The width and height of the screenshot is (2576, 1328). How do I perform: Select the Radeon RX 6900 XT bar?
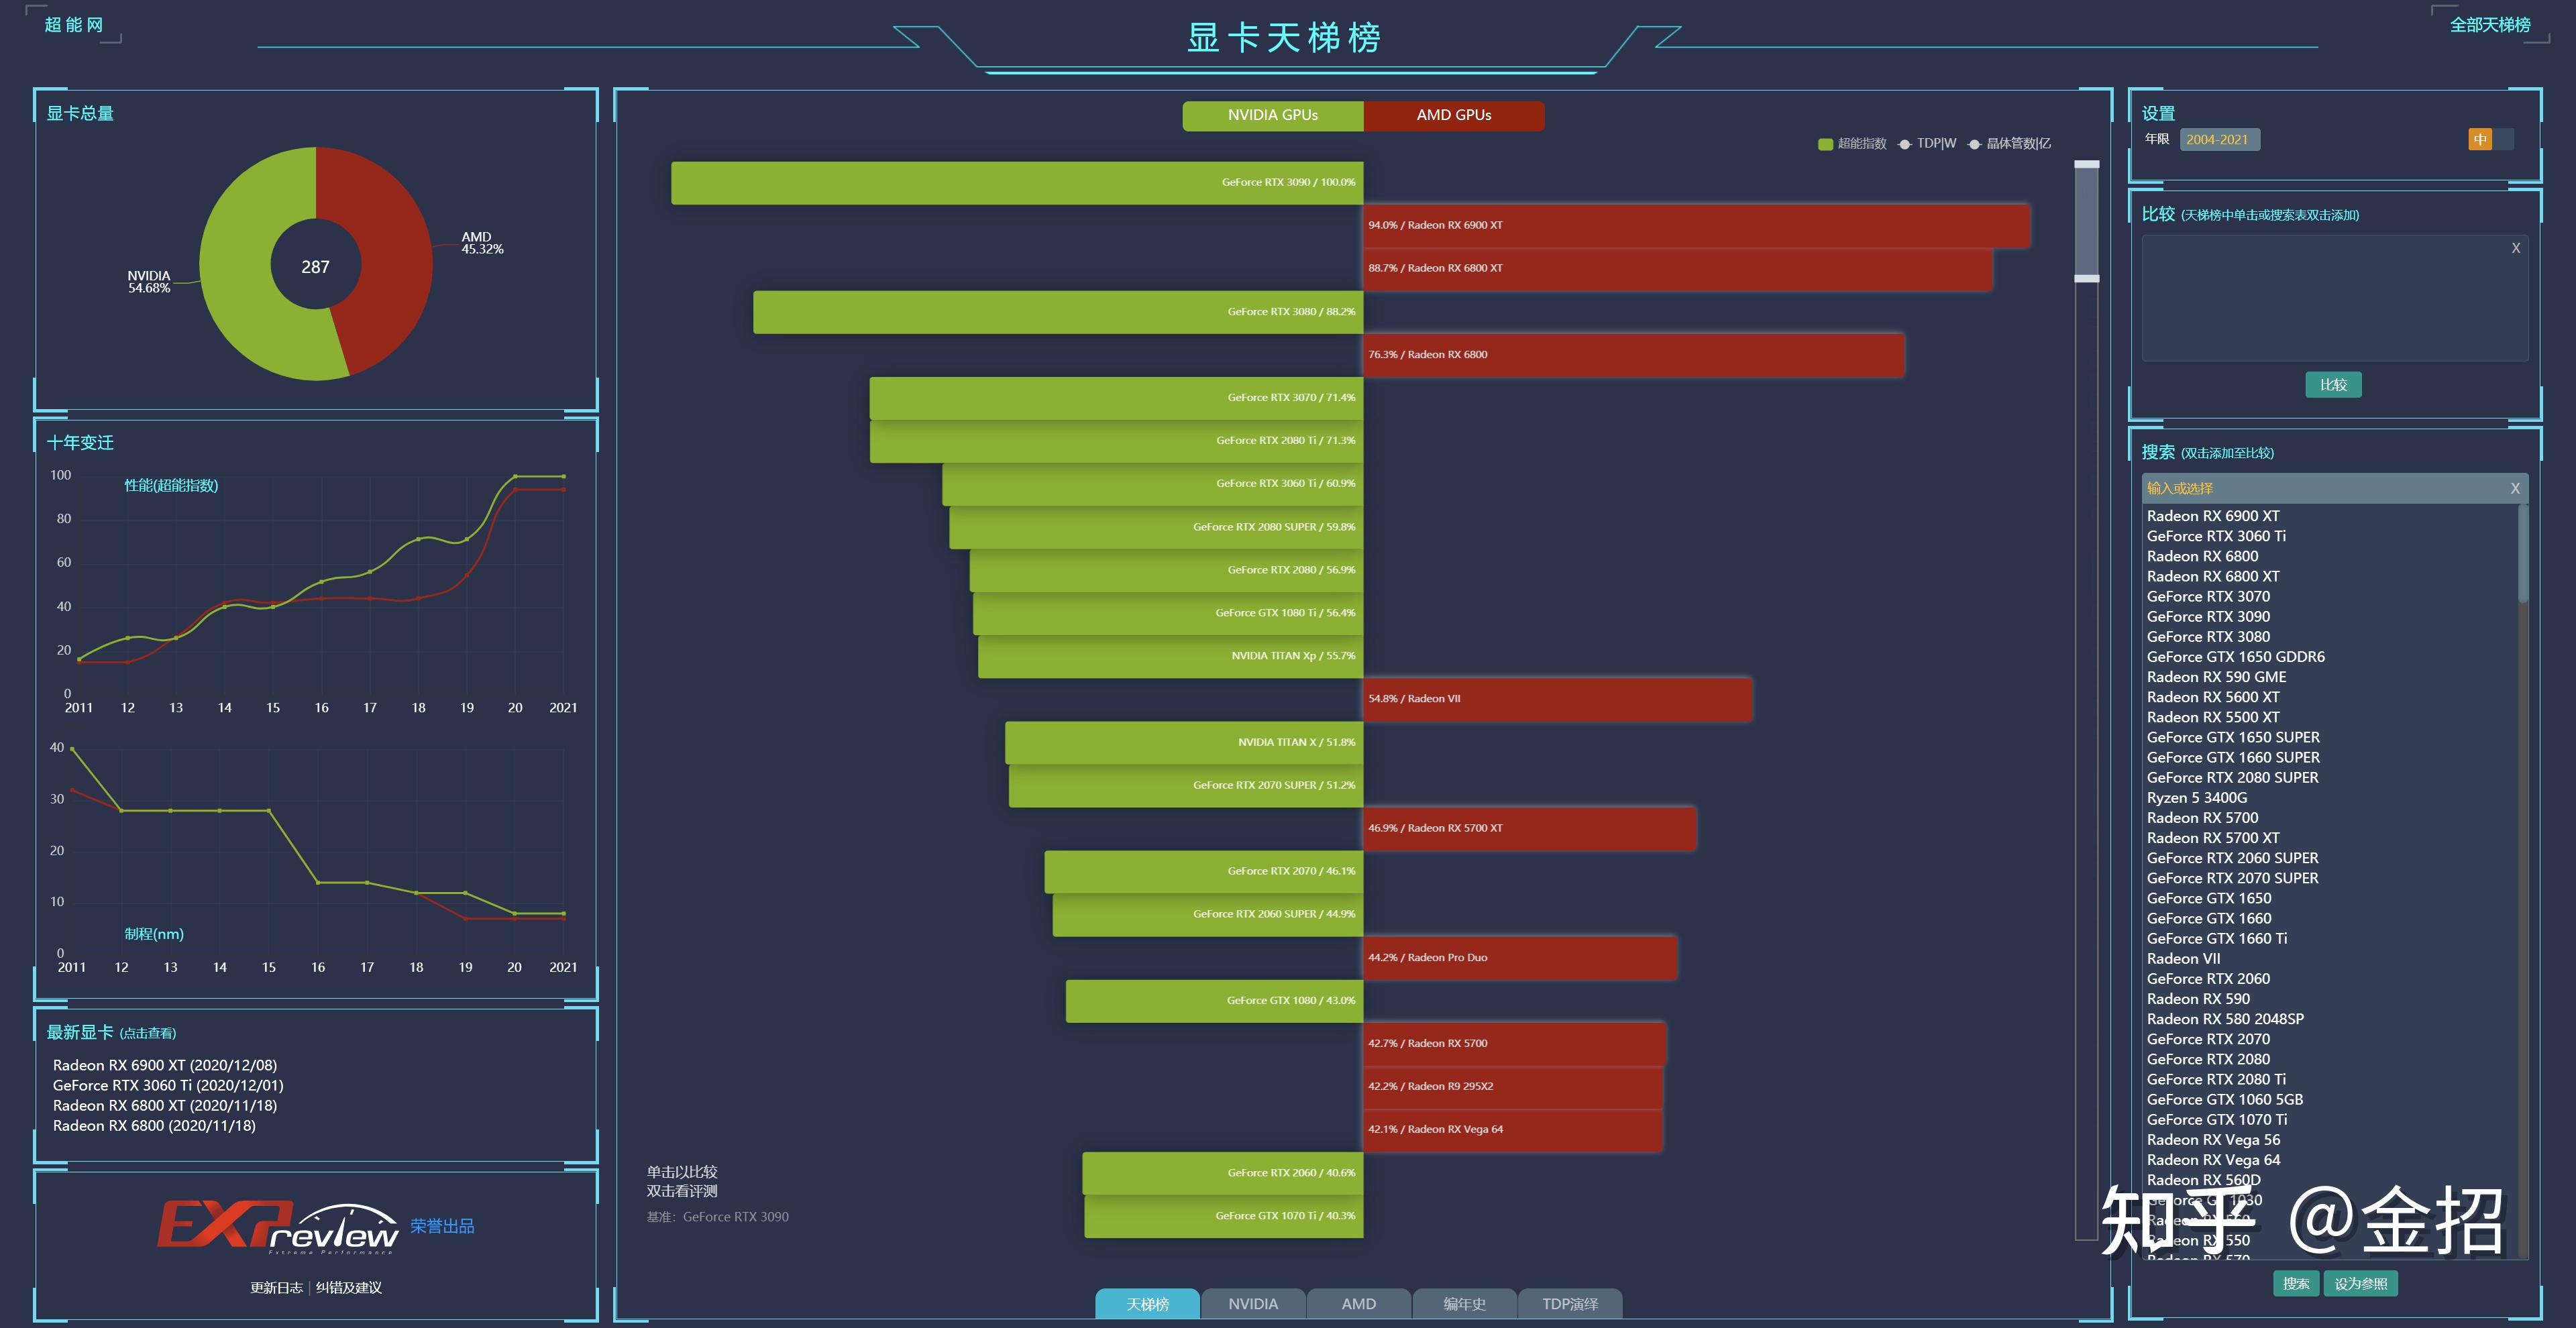[1696, 226]
